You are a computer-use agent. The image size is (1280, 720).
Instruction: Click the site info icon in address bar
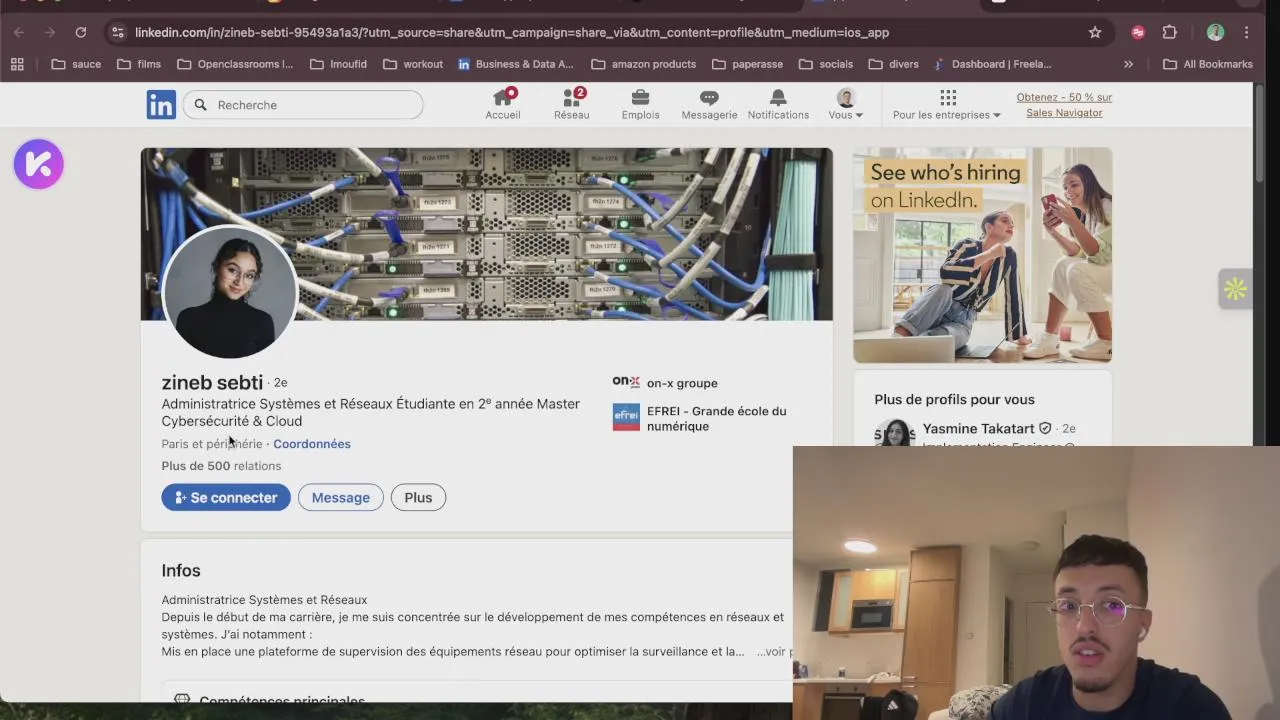pyautogui.click(x=117, y=32)
